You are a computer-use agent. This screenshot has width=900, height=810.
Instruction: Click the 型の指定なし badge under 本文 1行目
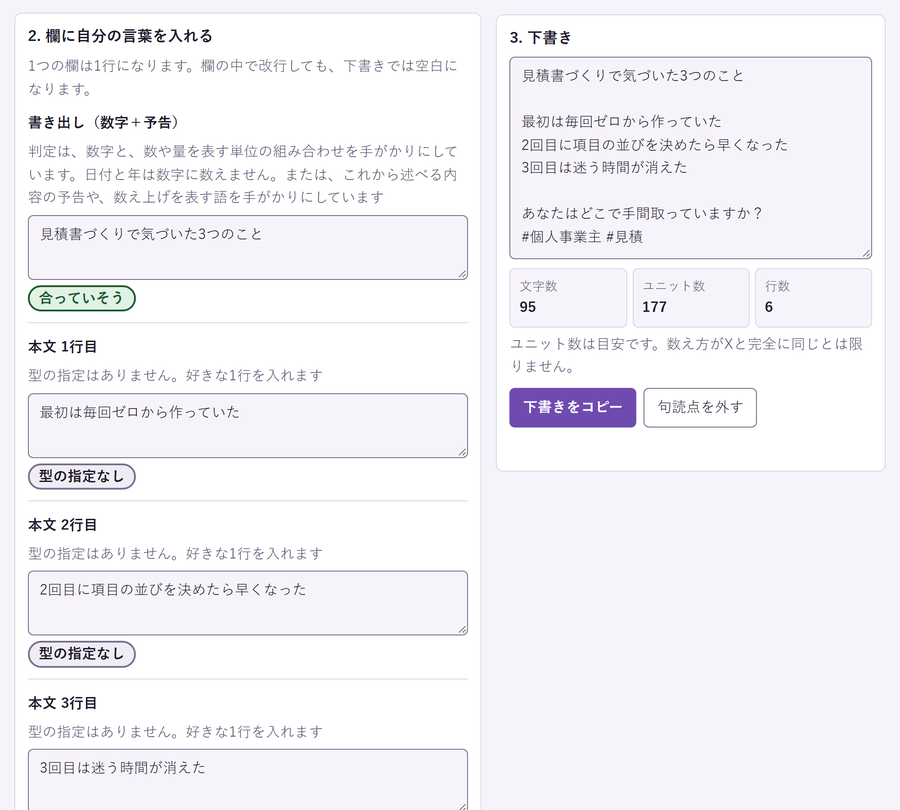click(x=82, y=476)
